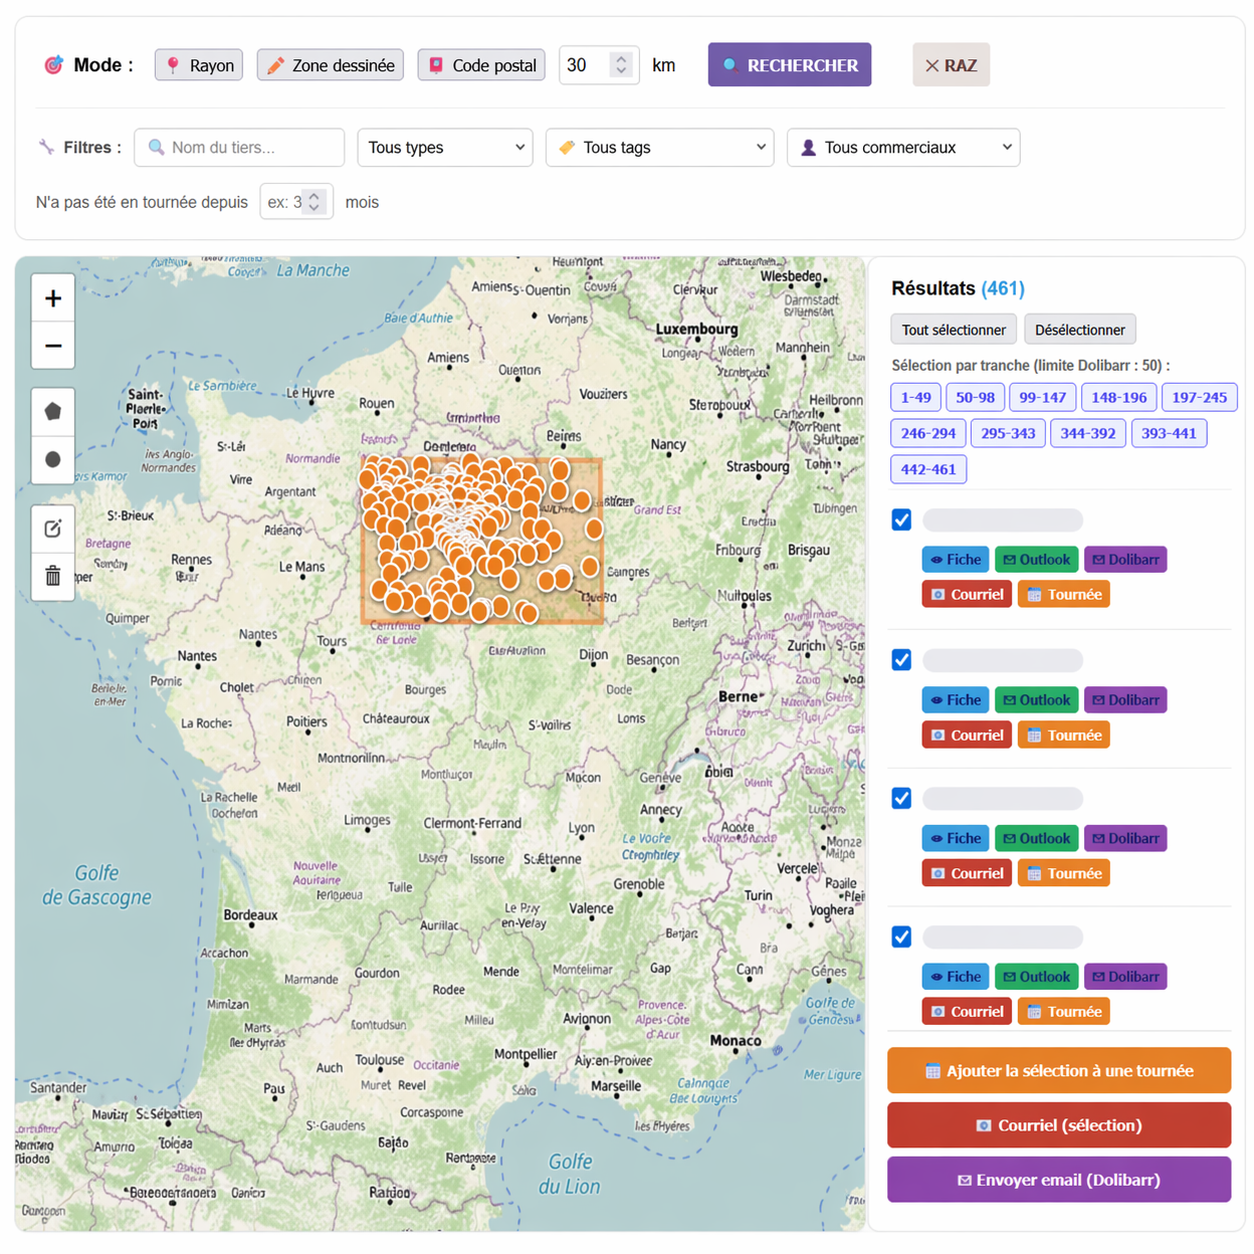Click an orange map marker cluster
This screenshot has height=1254, width=1254.
tap(509, 578)
